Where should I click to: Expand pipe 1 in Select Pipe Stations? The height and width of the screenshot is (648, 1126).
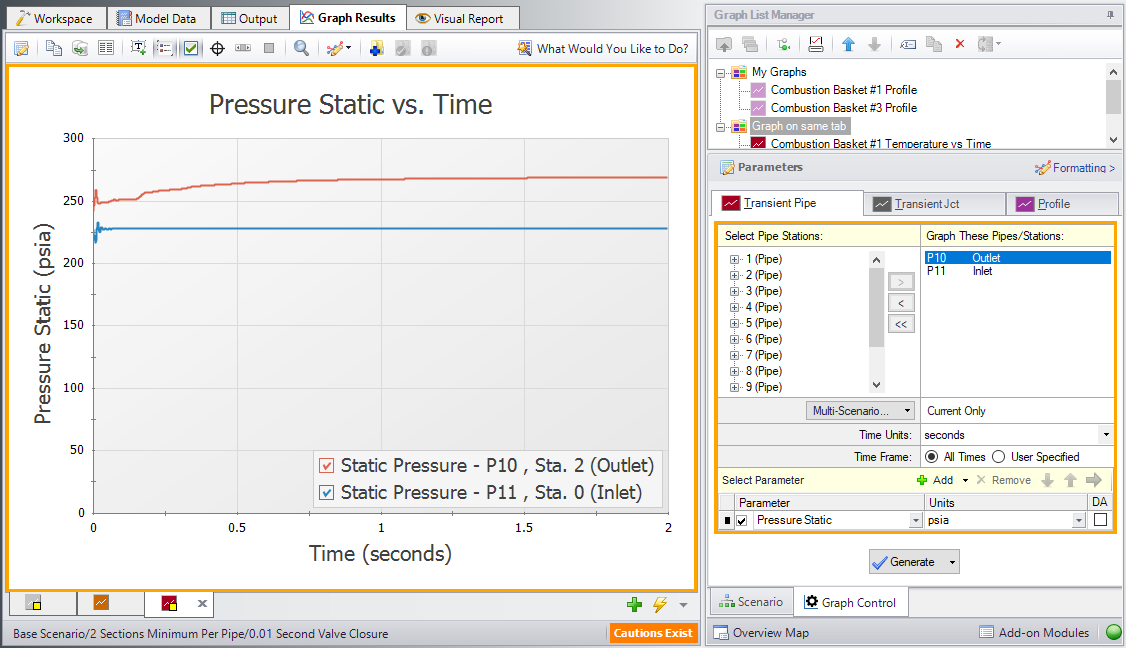735,259
